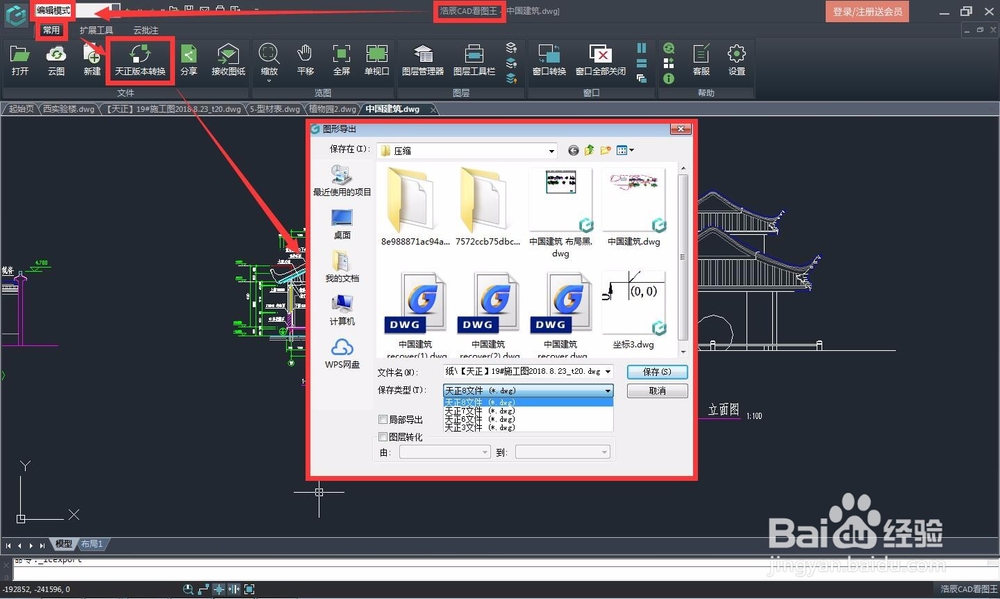Switch to the 云批注 ribbon tab
Viewport: 1000px width, 599px height.
click(145, 30)
